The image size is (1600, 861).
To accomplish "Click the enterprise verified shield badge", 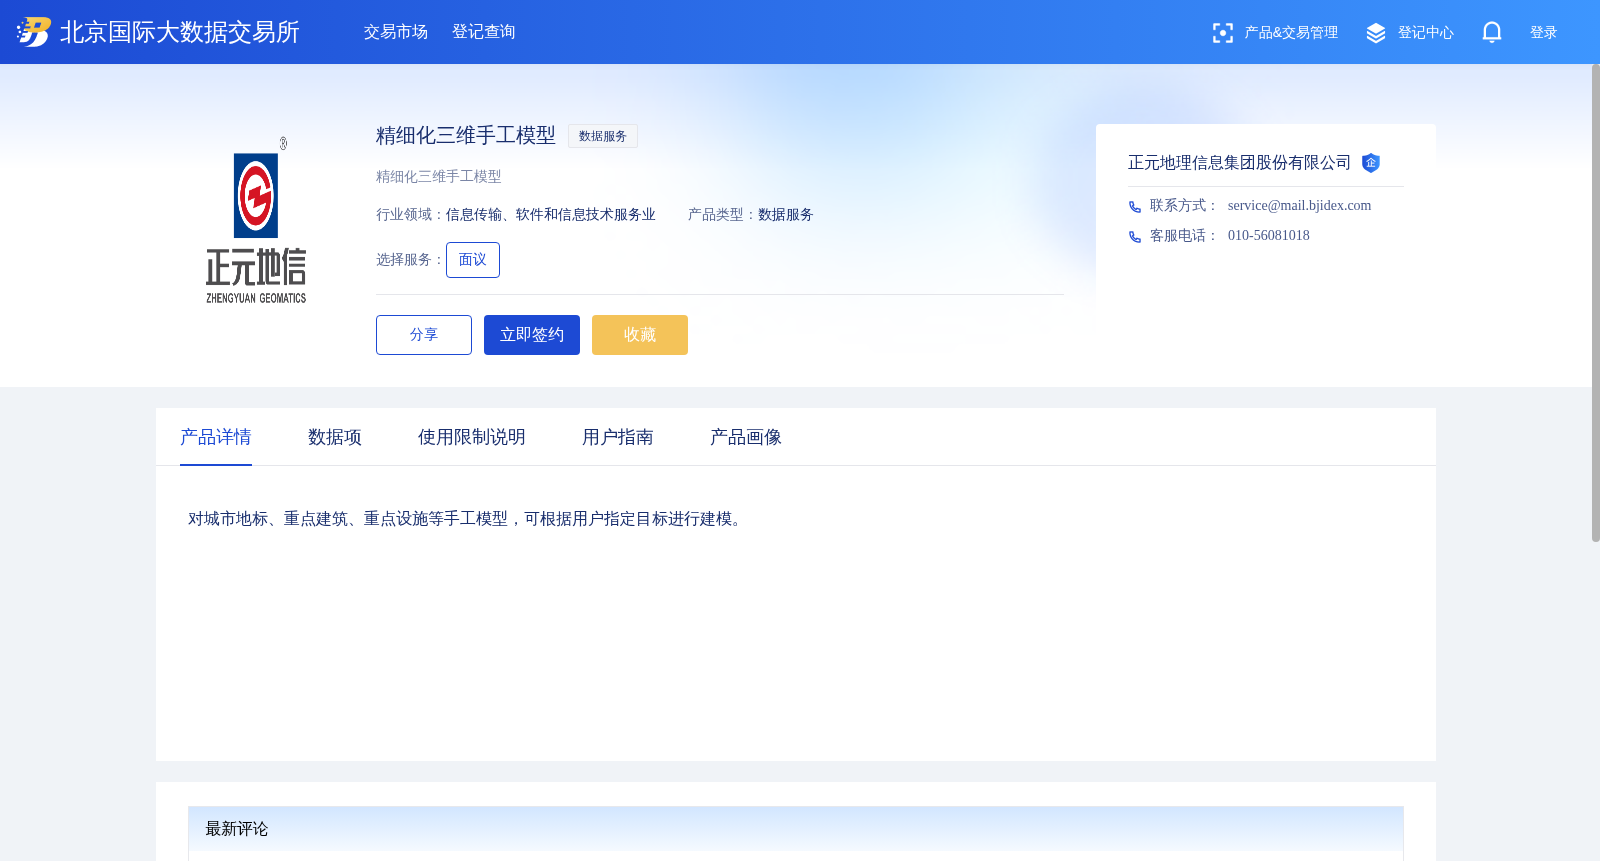I will tap(1371, 163).
